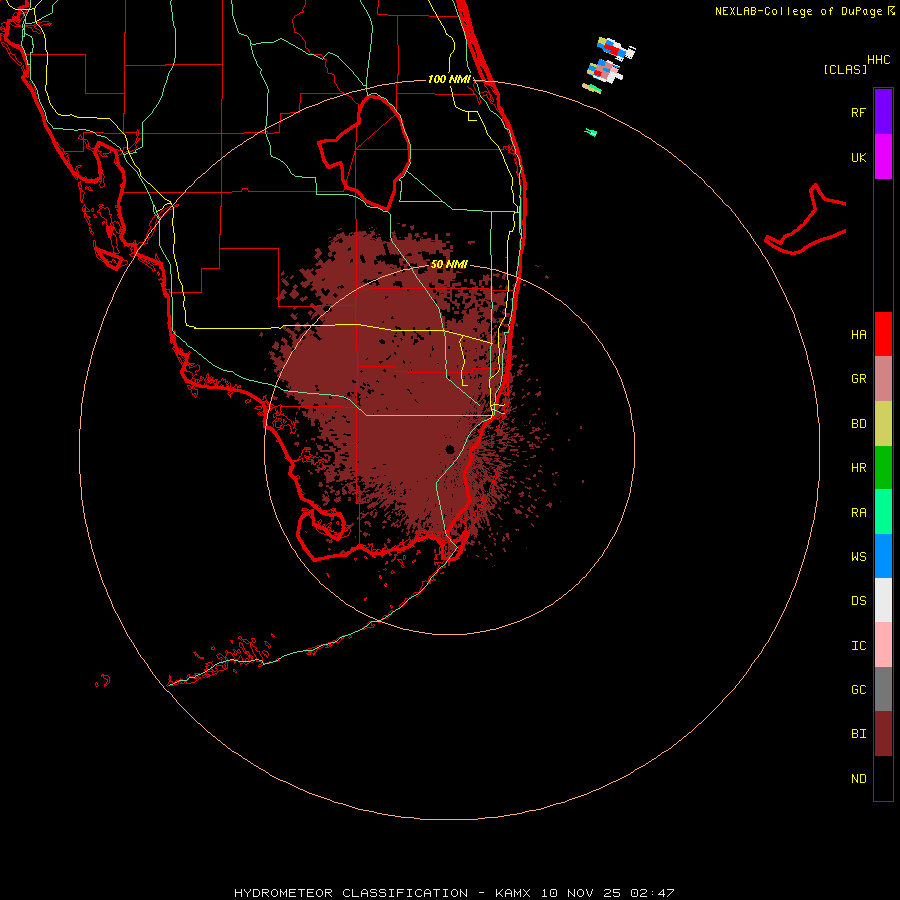
Task: Click the small black radar site dot
Action: pyautogui.click(x=449, y=449)
